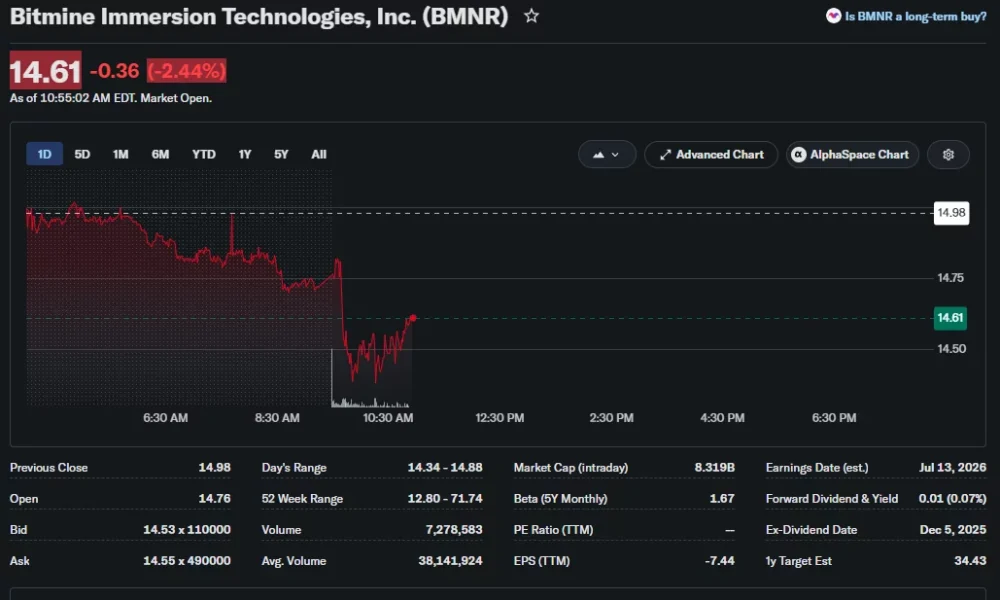Click the 14.75 price axis label
1000x600 pixels.
pos(950,277)
